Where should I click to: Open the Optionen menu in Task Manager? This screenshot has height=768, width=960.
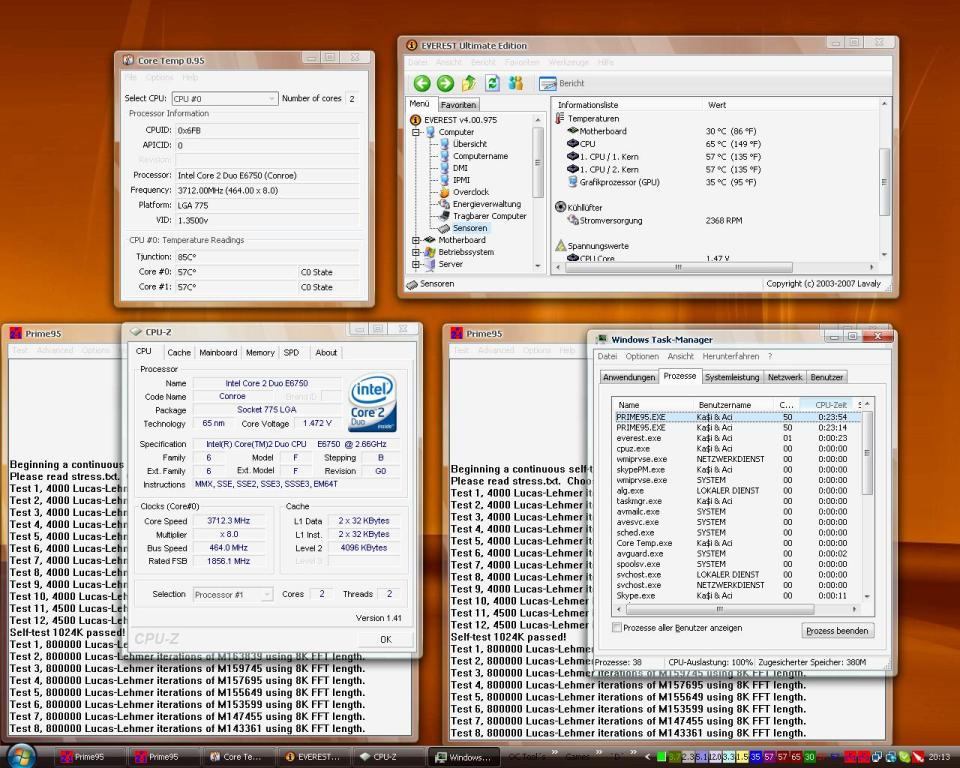(x=642, y=356)
